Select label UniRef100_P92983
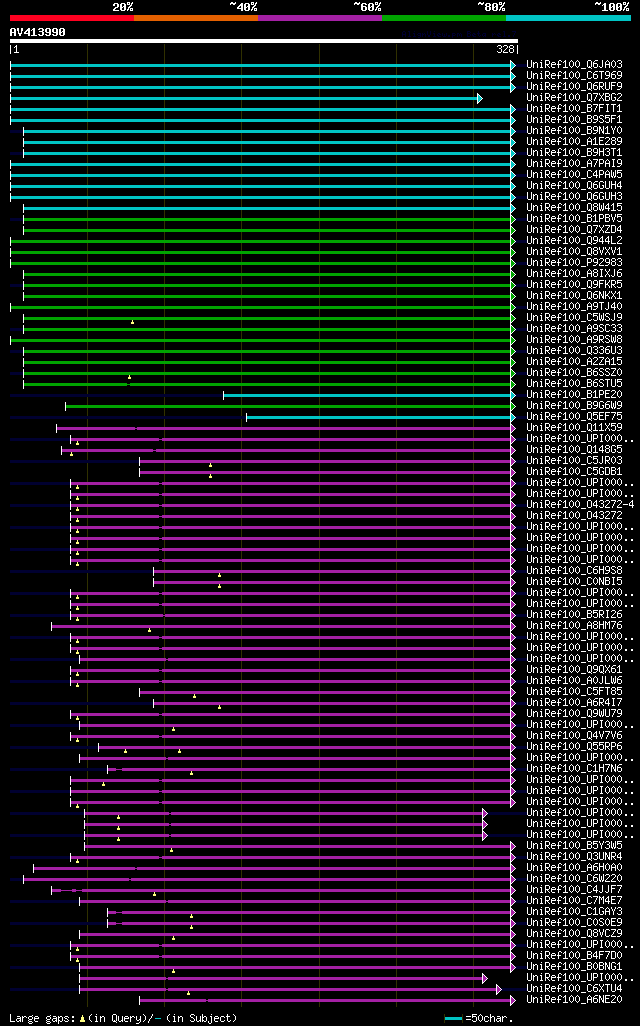 (x=574, y=262)
